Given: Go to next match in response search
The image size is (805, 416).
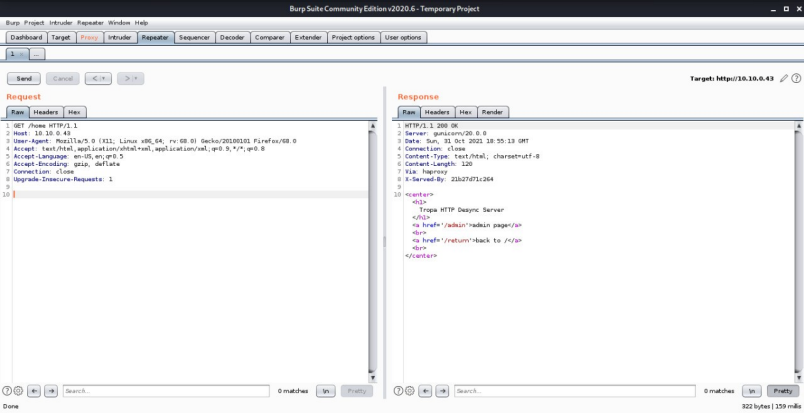Looking at the screenshot, I should pyautogui.click(x=443, y=391).
